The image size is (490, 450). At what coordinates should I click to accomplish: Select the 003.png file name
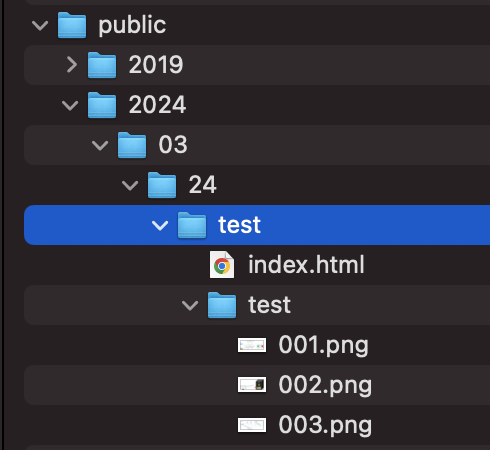(x=325, y=425)
